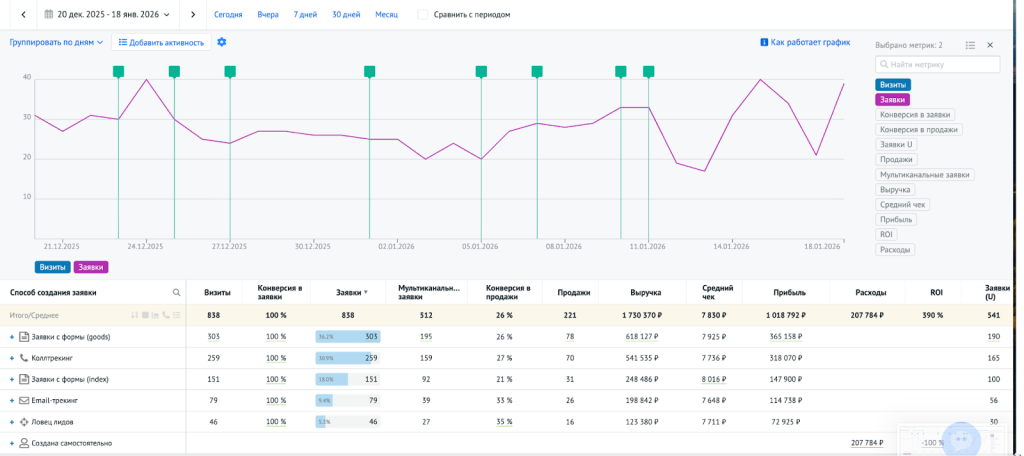Screen dimensions: 1024x456
Task: Enable 'Сравнить с периодом' checkbox
Action: (x=423, y=15)
